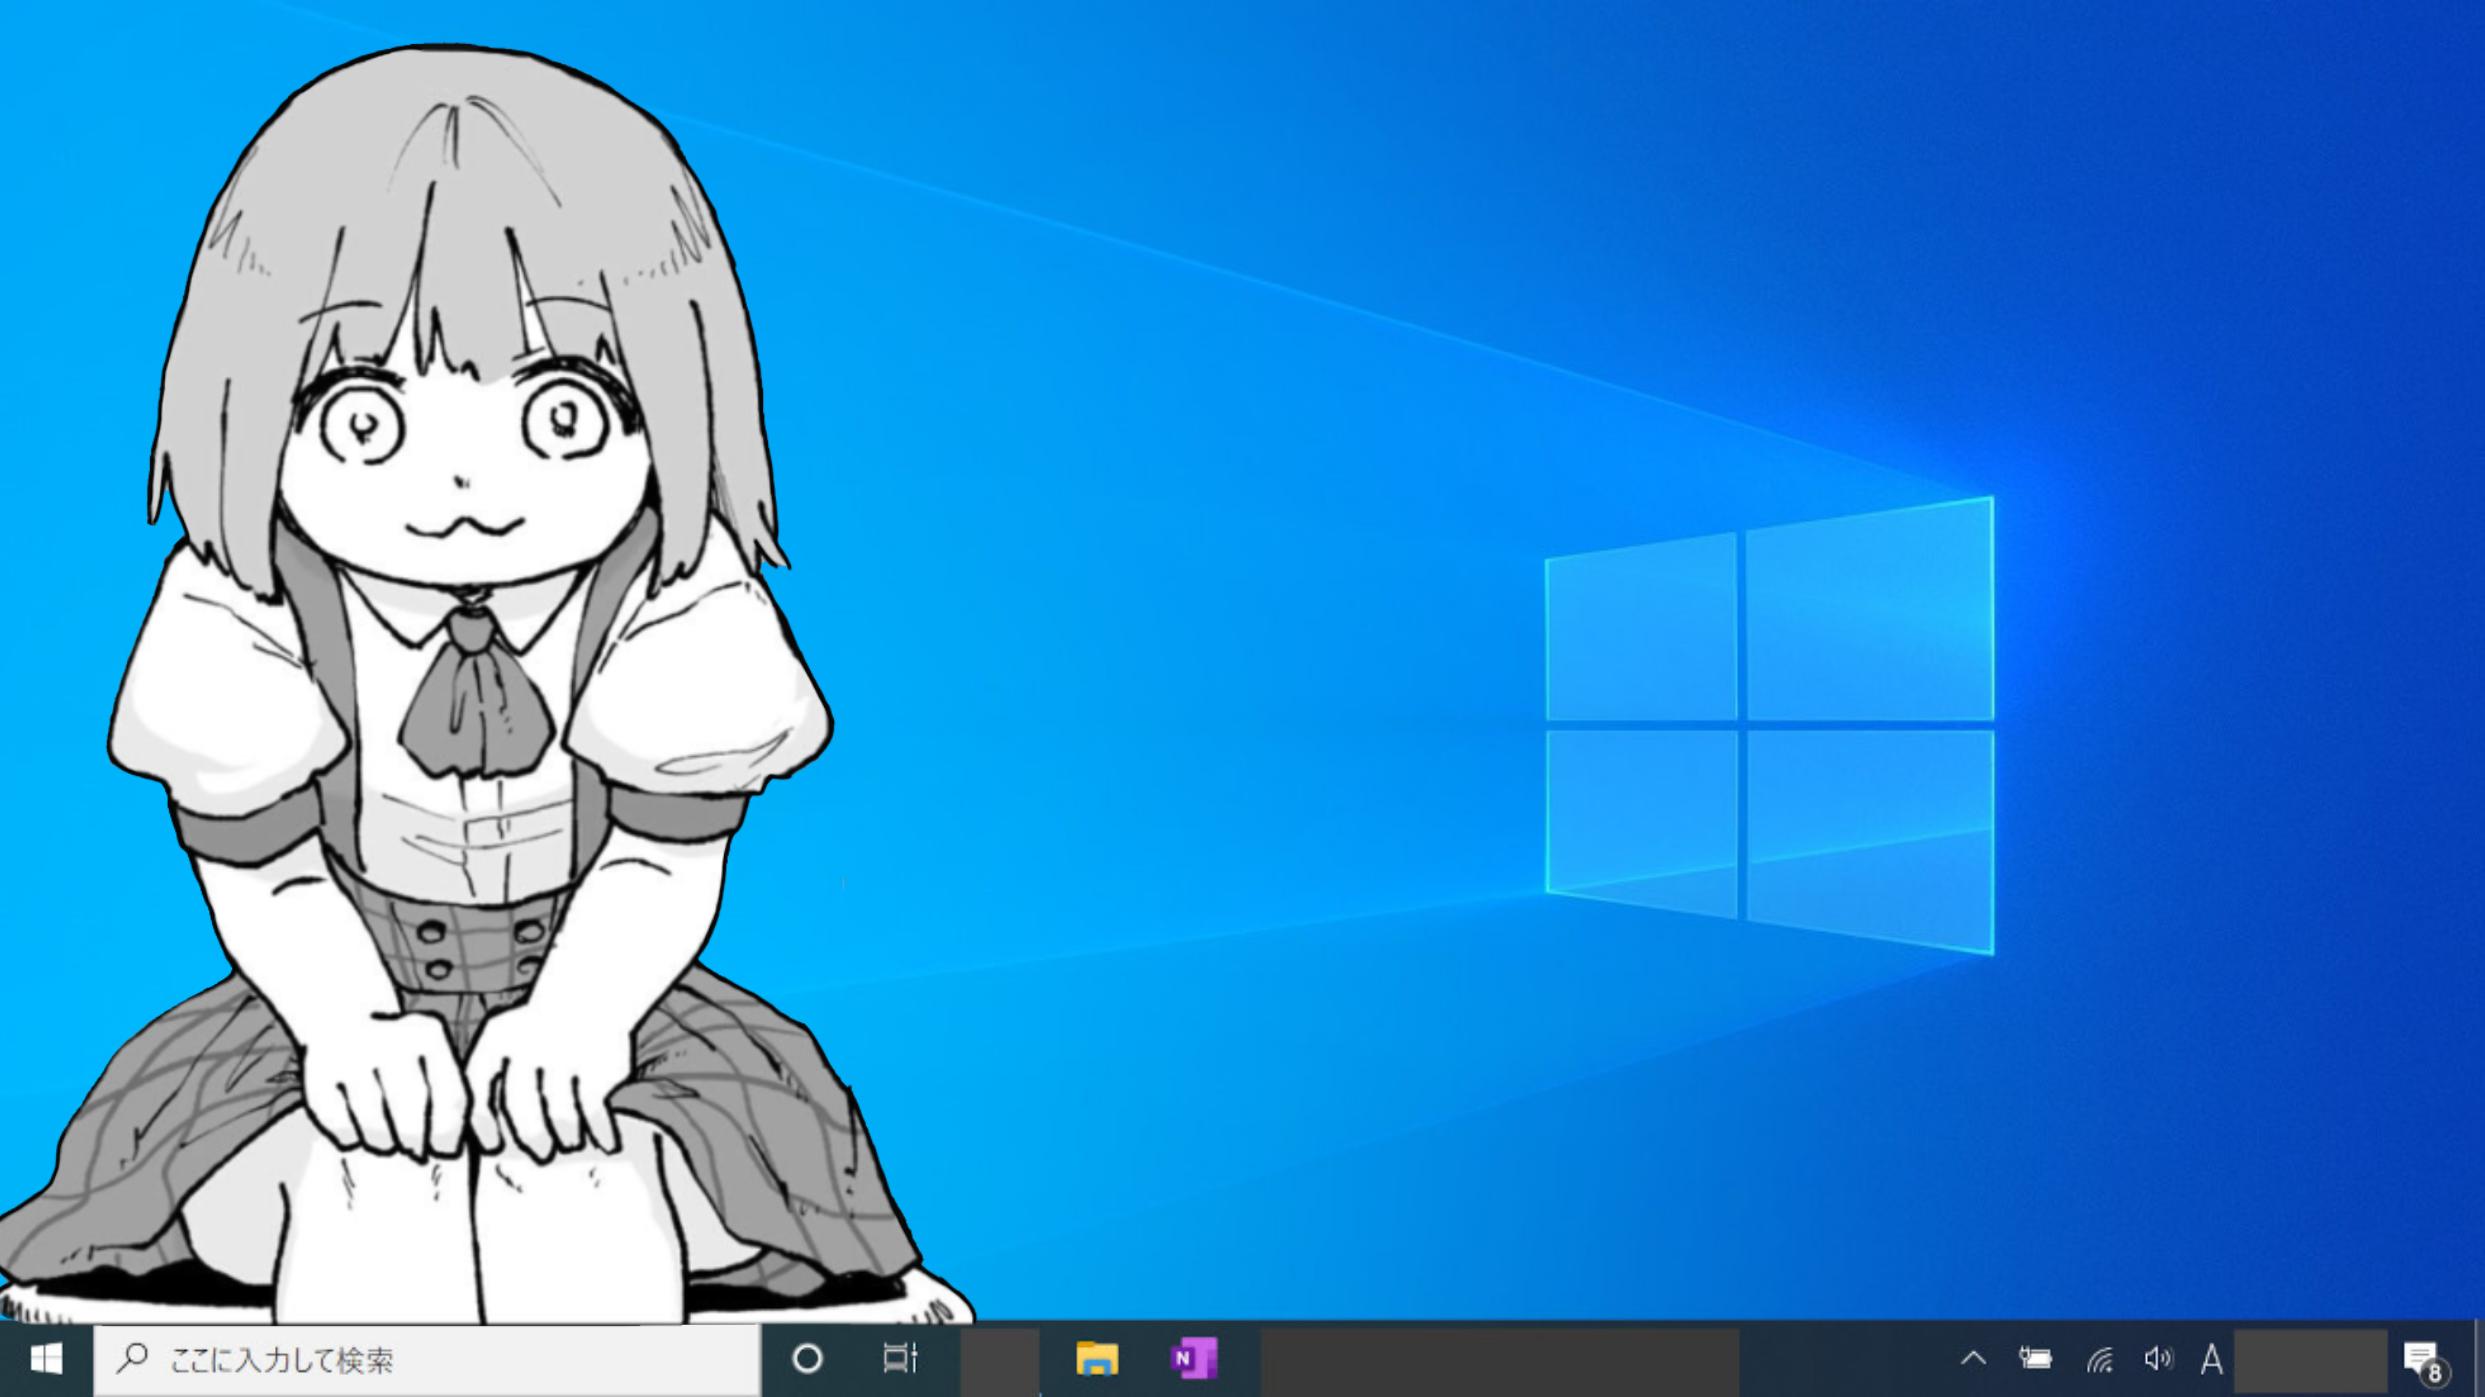Show hidden icons with the tray chevron
The width and height of the screenshot is (2485, 1397).
(1973, 1359)
